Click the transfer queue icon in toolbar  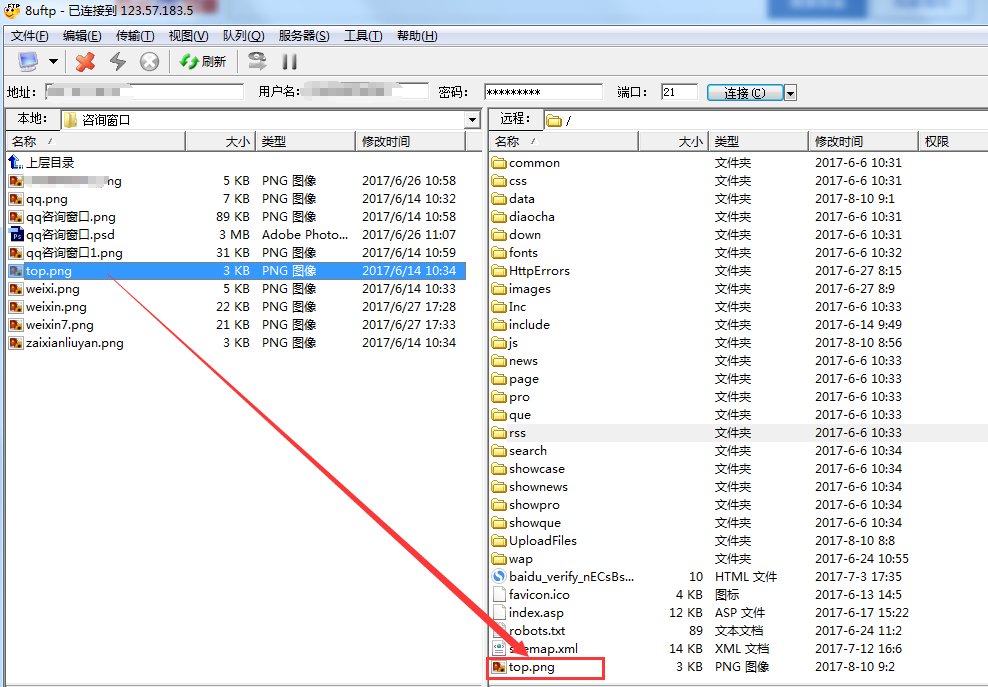pos(257,61)
